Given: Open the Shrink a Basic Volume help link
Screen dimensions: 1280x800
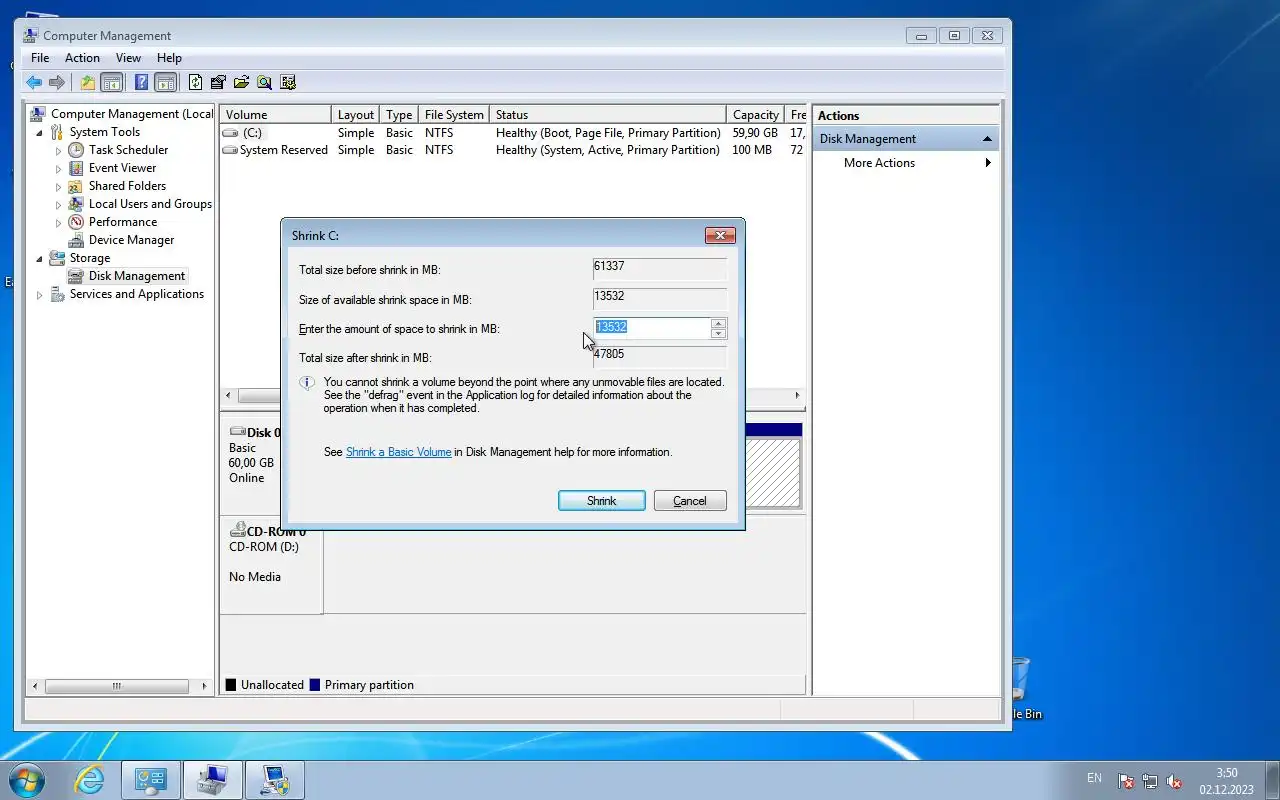Looking at the screenshot, I should click(398, 452).
